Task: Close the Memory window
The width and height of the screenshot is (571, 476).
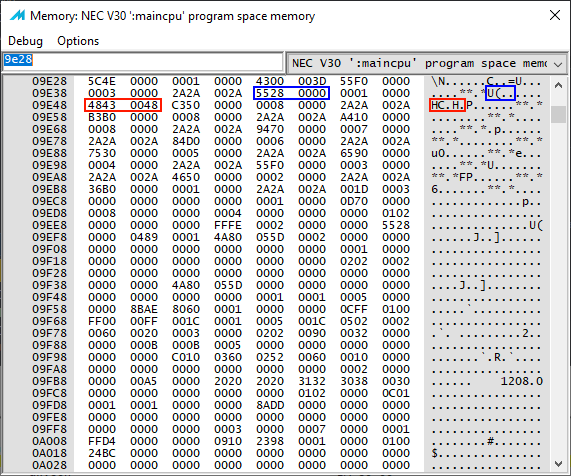Action: (555, 15)
